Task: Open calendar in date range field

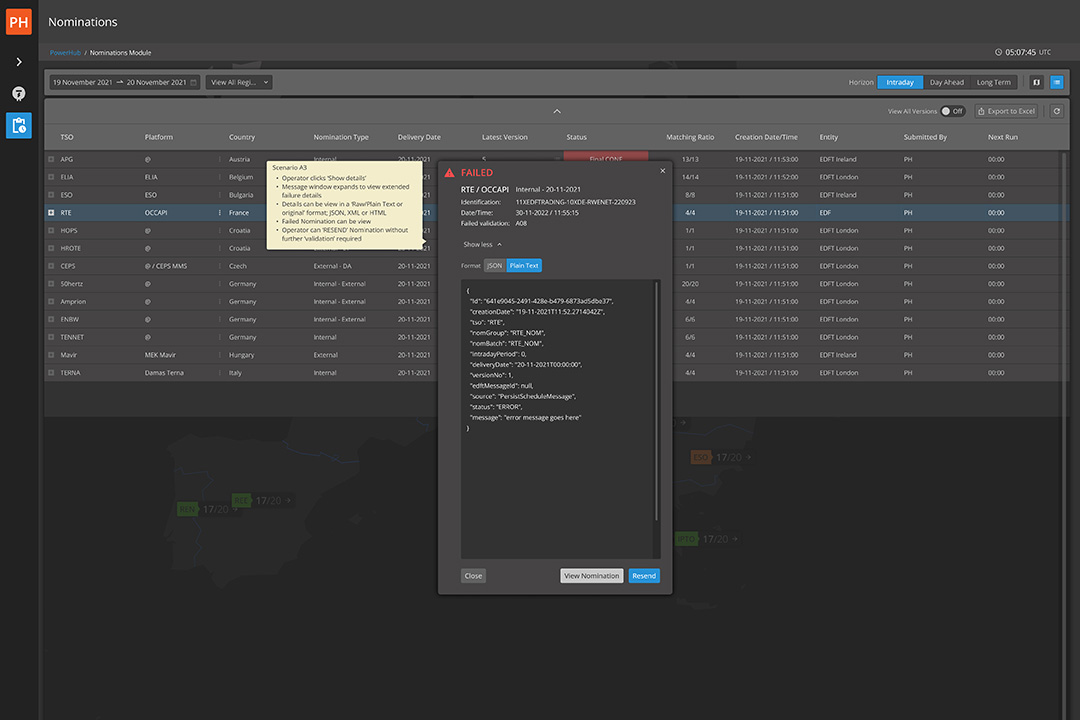Action: tap(193, 83)
